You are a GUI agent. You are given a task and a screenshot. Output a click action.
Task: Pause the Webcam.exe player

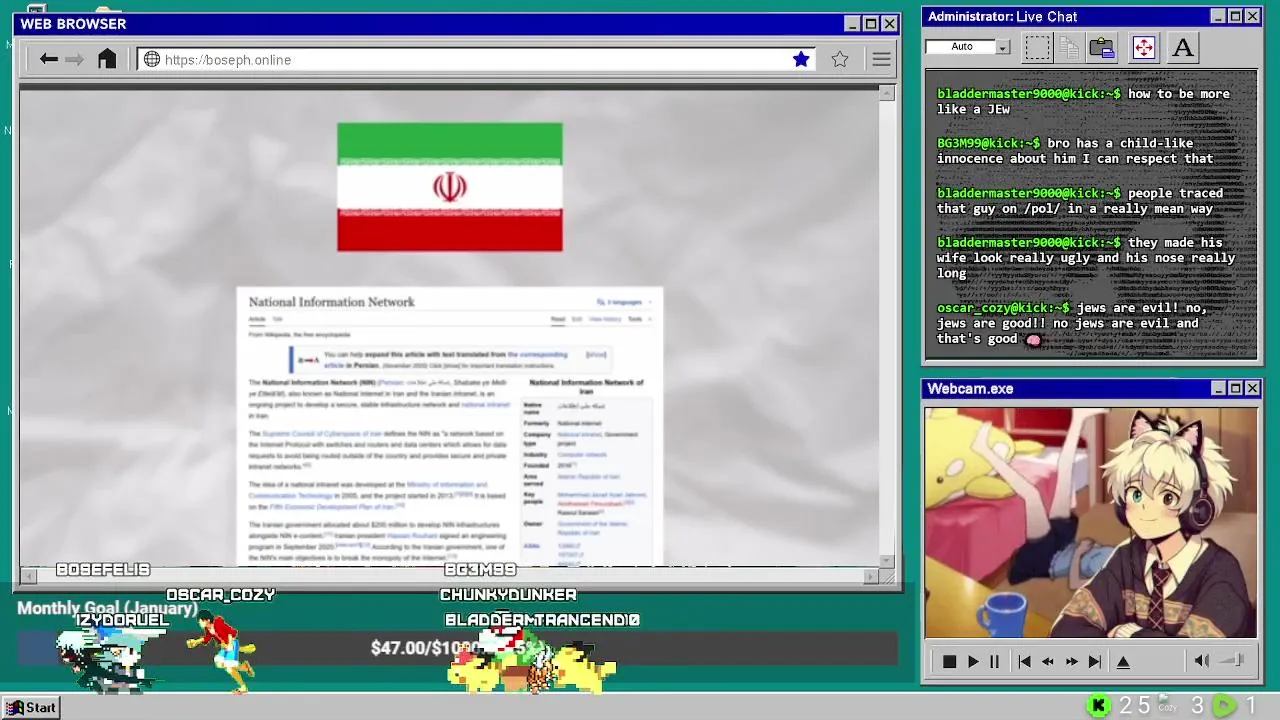[994, 662]
